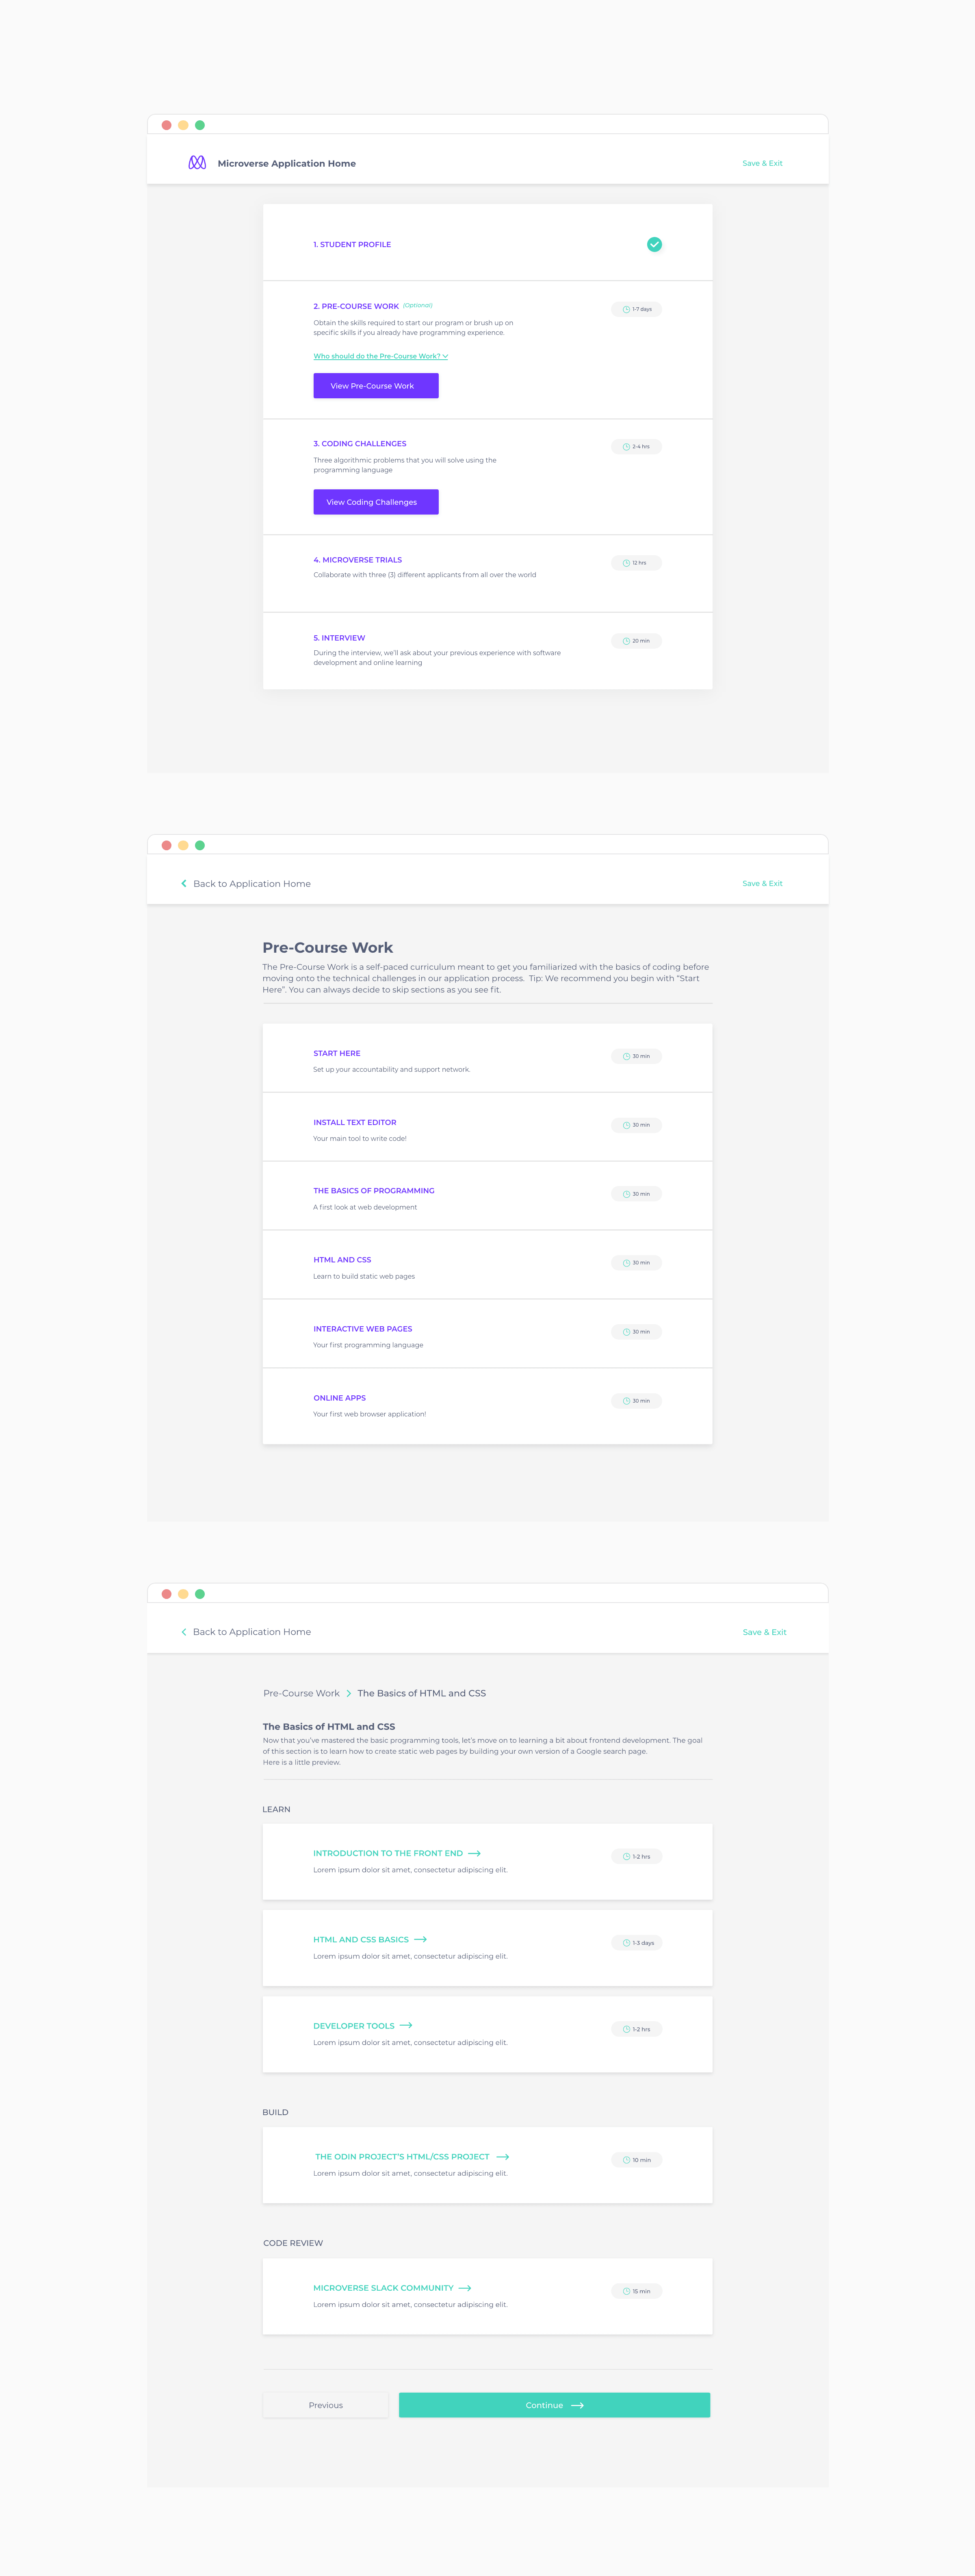This screenshot has height=2576, width=975.
Task: Click 1-2 hrs clock in DEVELOPER TOOLS card
Action: (x=626, y=2029)
